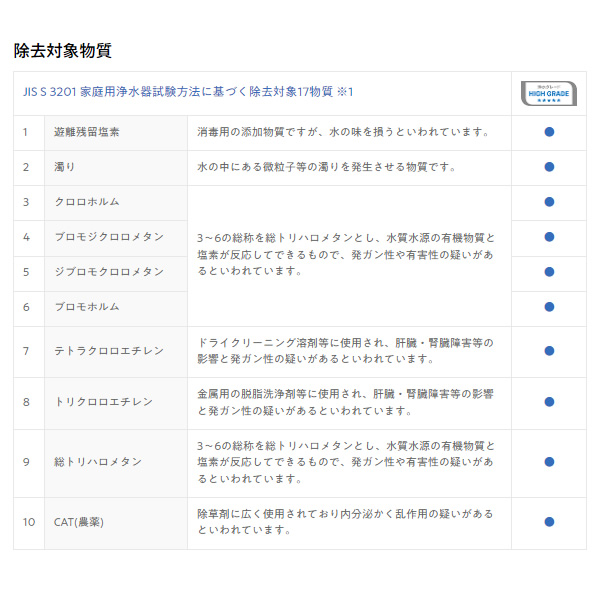This screenshot has width=600, height=600.
Task: Click the blue dot for ブロモホルム
Action: point(549,307)
